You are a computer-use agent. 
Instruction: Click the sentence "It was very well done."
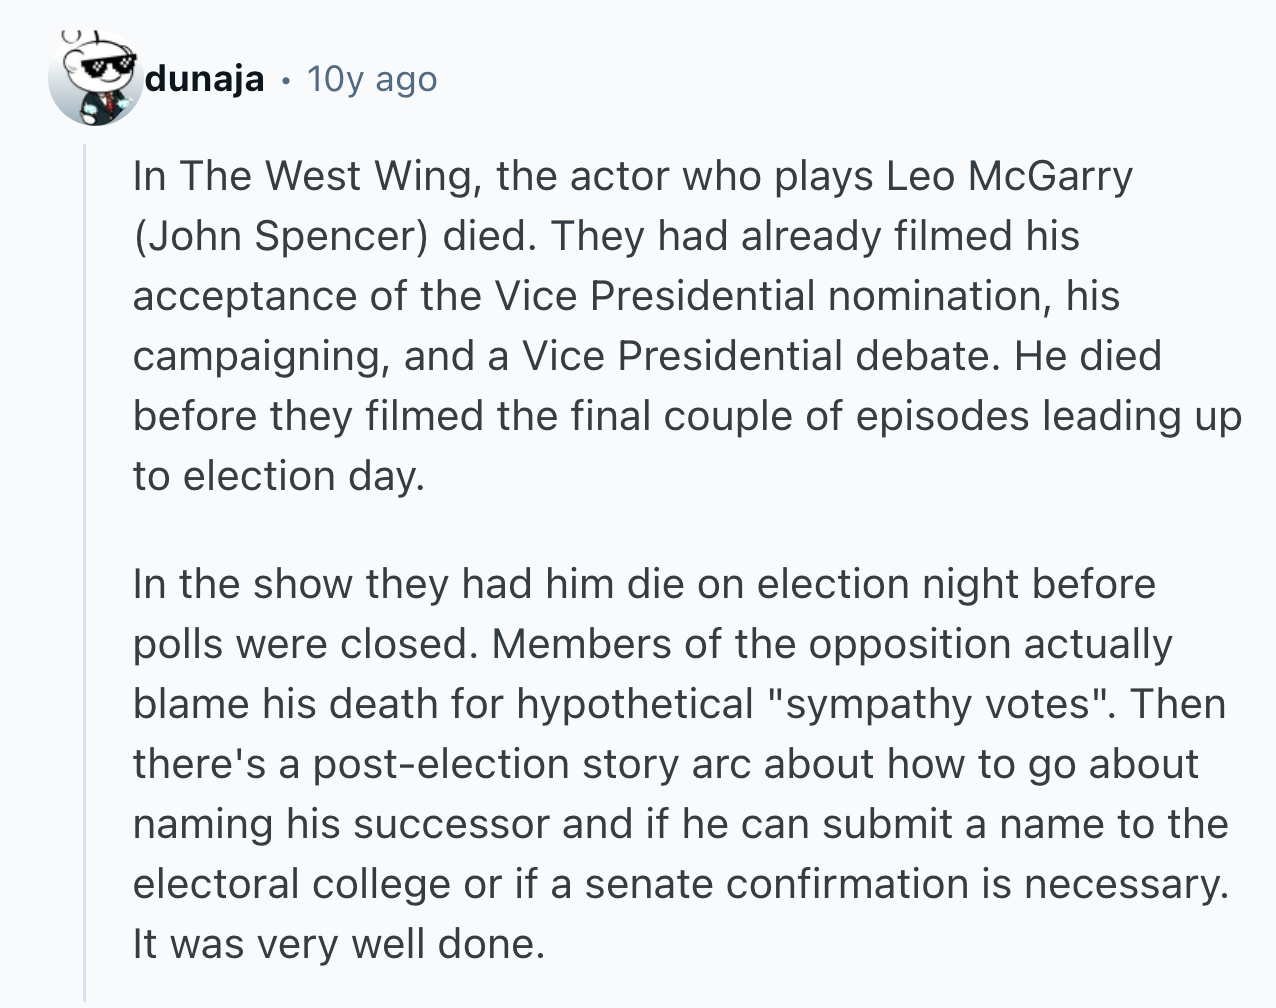pyautogui.click(x=339, y=944)
